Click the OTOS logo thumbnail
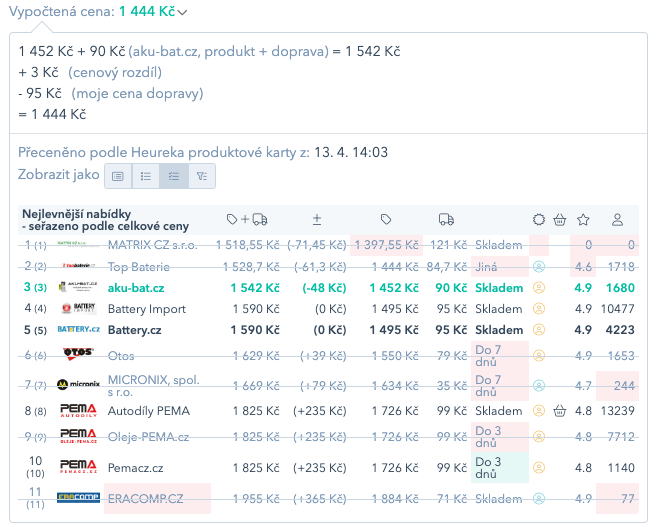This screenshot has width=656, height=527. pyautogui.click(x=78, y=354)
